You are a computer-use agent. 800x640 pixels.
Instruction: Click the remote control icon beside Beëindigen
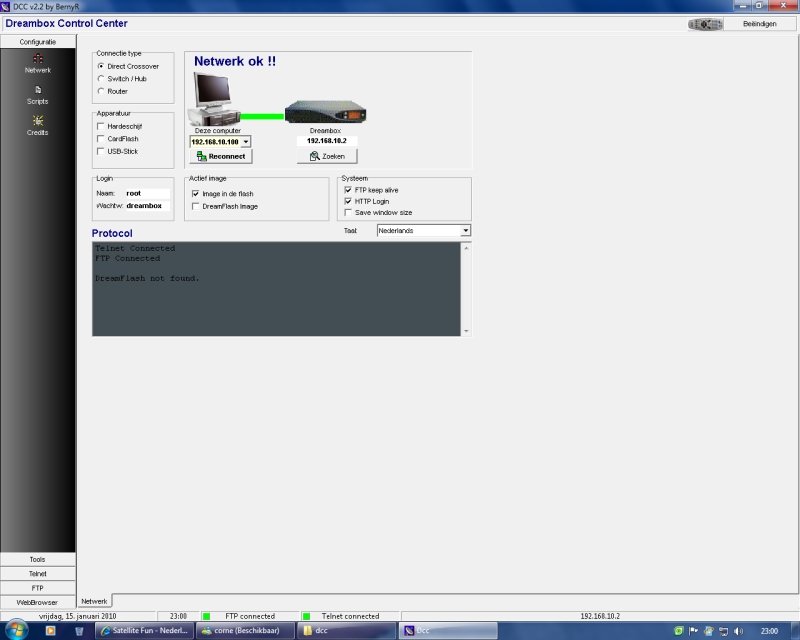[705, 24]
